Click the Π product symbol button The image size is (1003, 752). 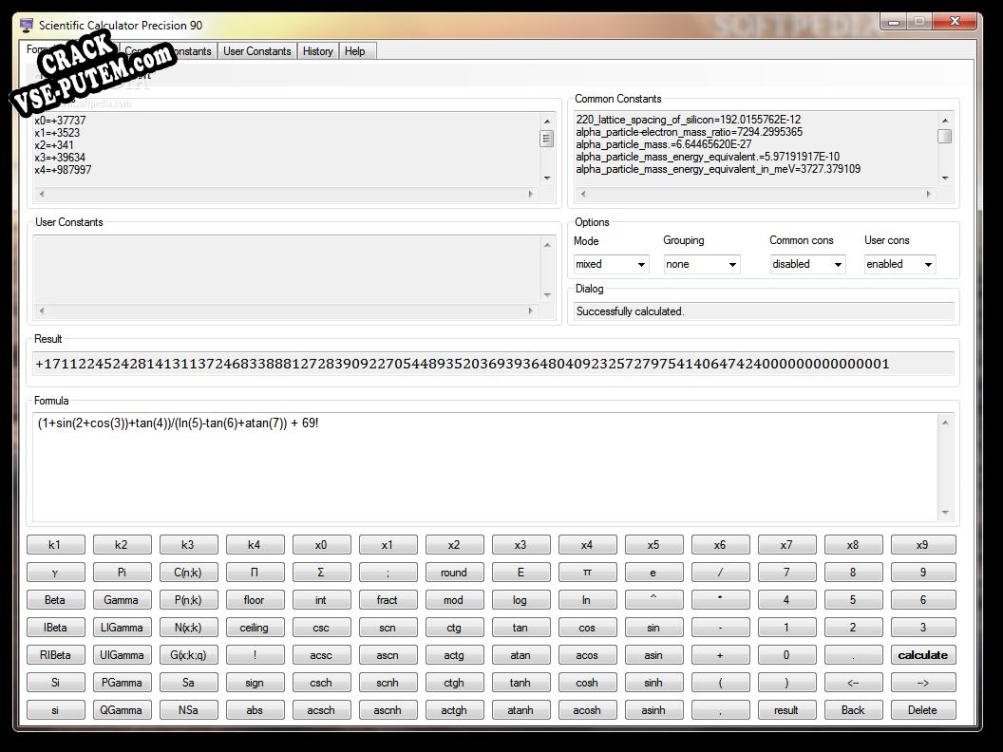(x=254, y=572)
